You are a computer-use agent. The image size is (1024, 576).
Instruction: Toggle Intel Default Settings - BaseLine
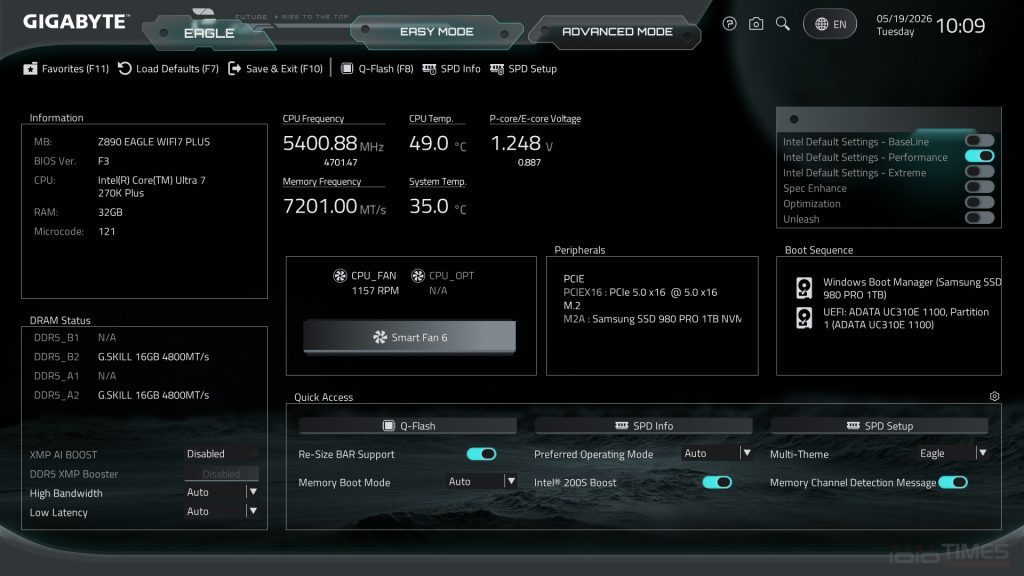(x=980, y=140)
